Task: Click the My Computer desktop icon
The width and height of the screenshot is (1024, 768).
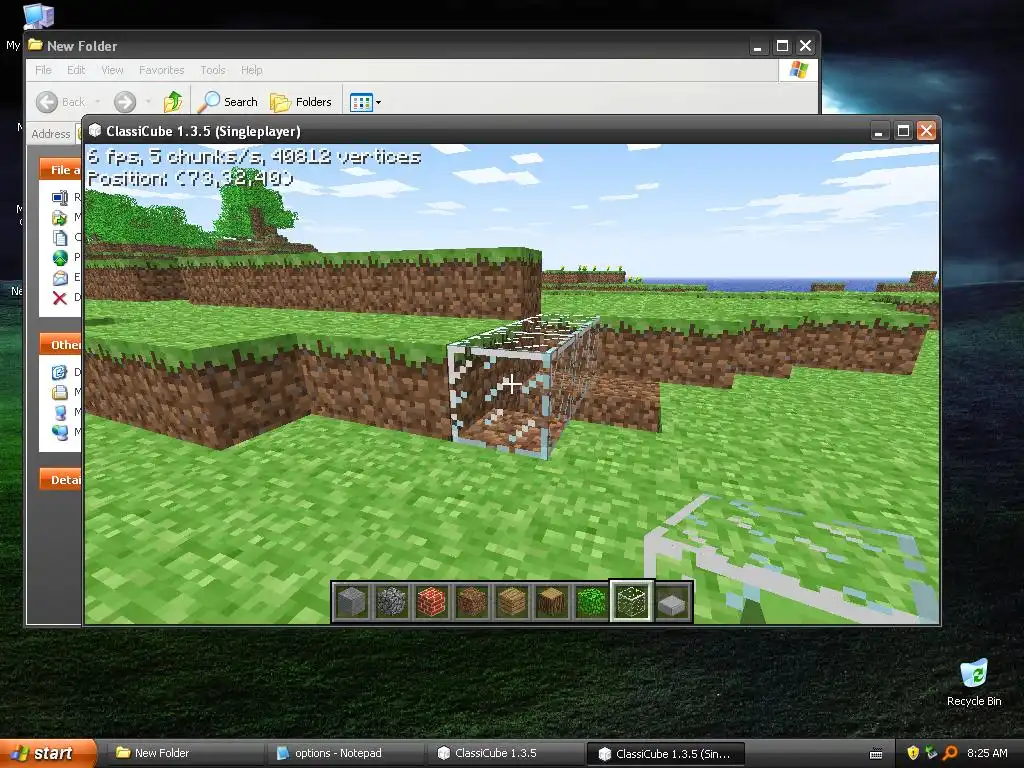Action: pos(38,16)
